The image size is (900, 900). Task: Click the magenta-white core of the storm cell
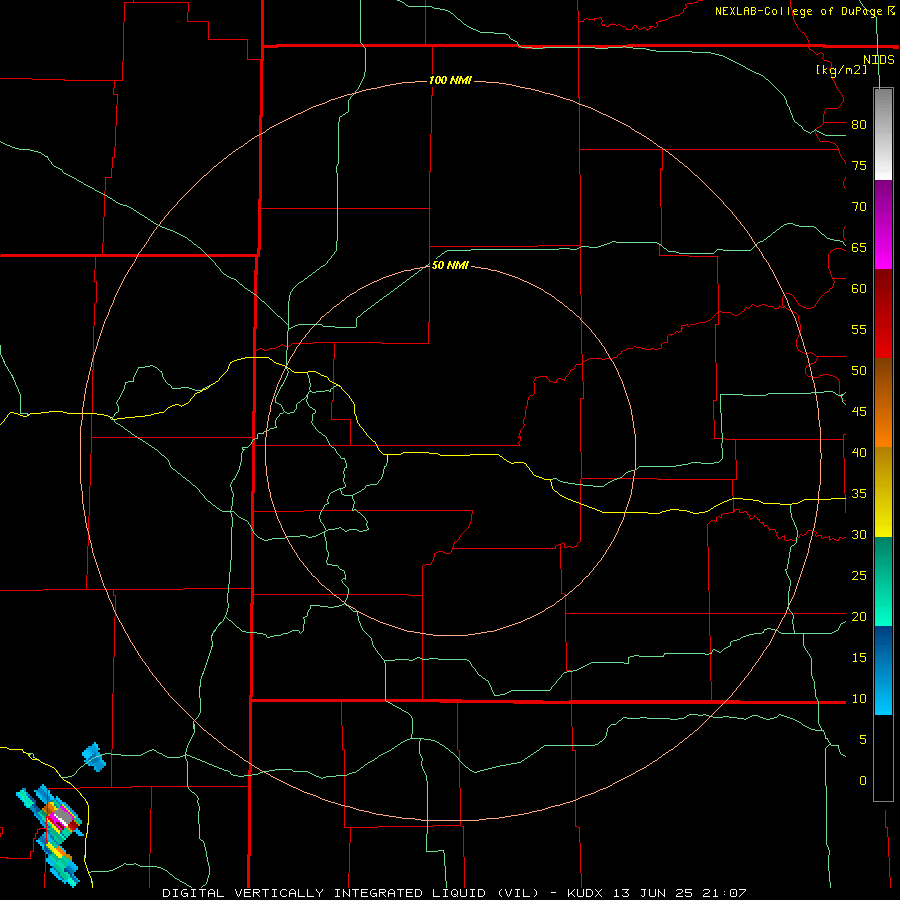click(61, 817)
